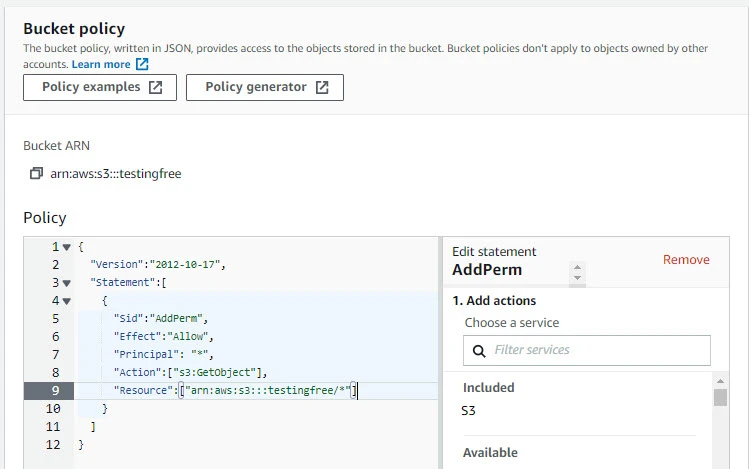This screenshot has width=749, height=469.
Task: Click the statement selector down arrow
Action: point(577,277)
